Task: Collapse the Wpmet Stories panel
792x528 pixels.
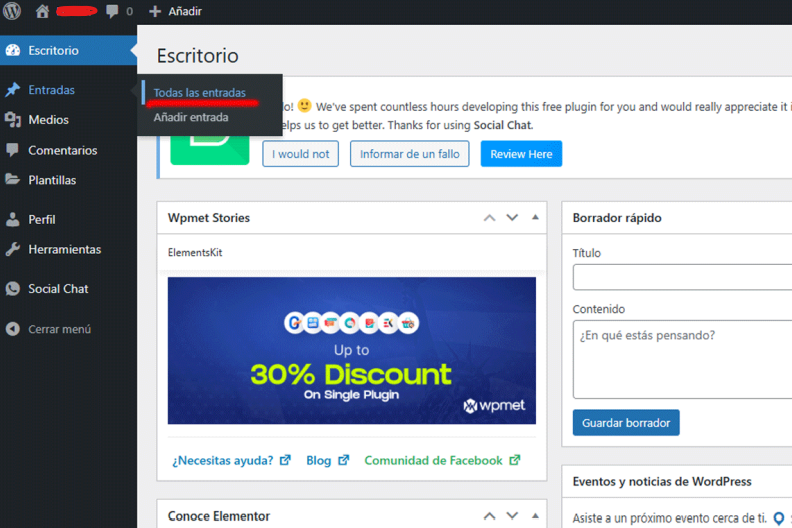Action: [535, 217]
